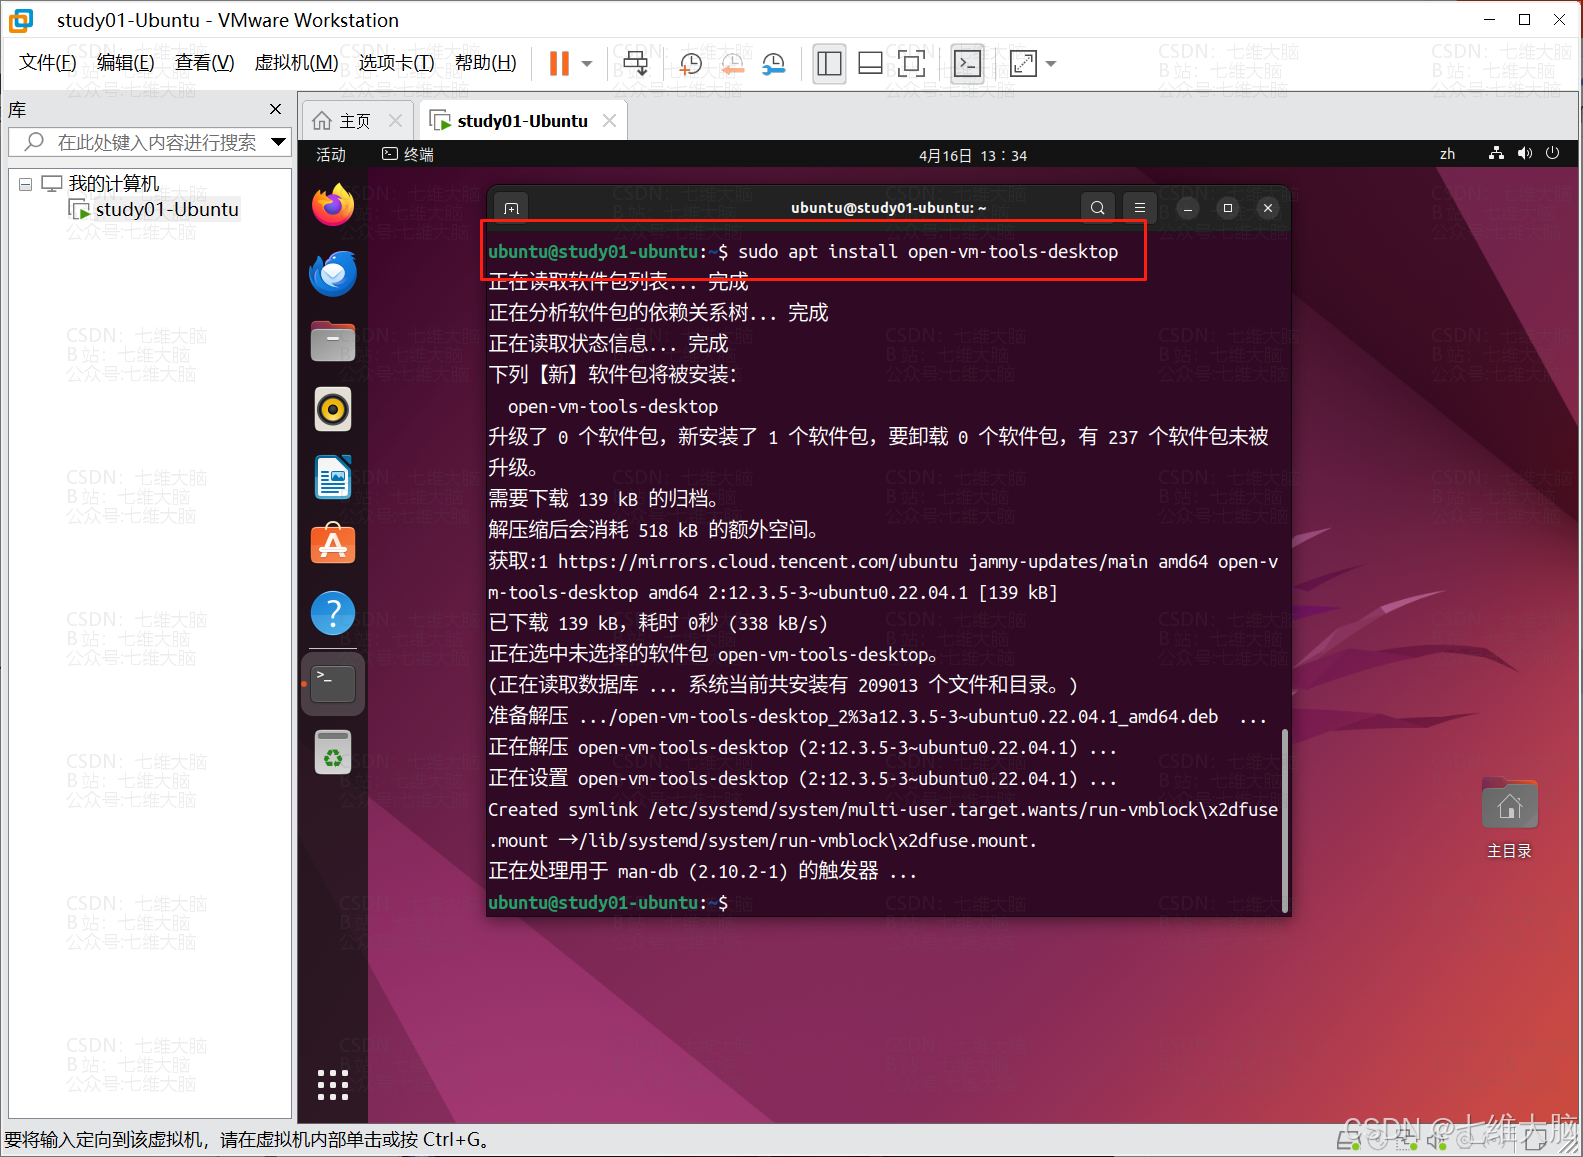Close the study01-Ubuntu tab

pos(609,121)
